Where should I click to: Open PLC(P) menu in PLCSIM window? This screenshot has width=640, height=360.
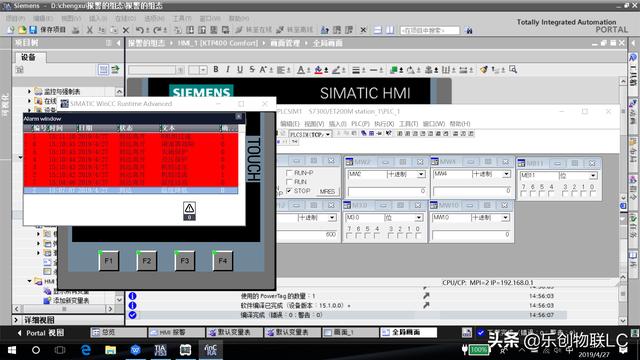point(360,124)
